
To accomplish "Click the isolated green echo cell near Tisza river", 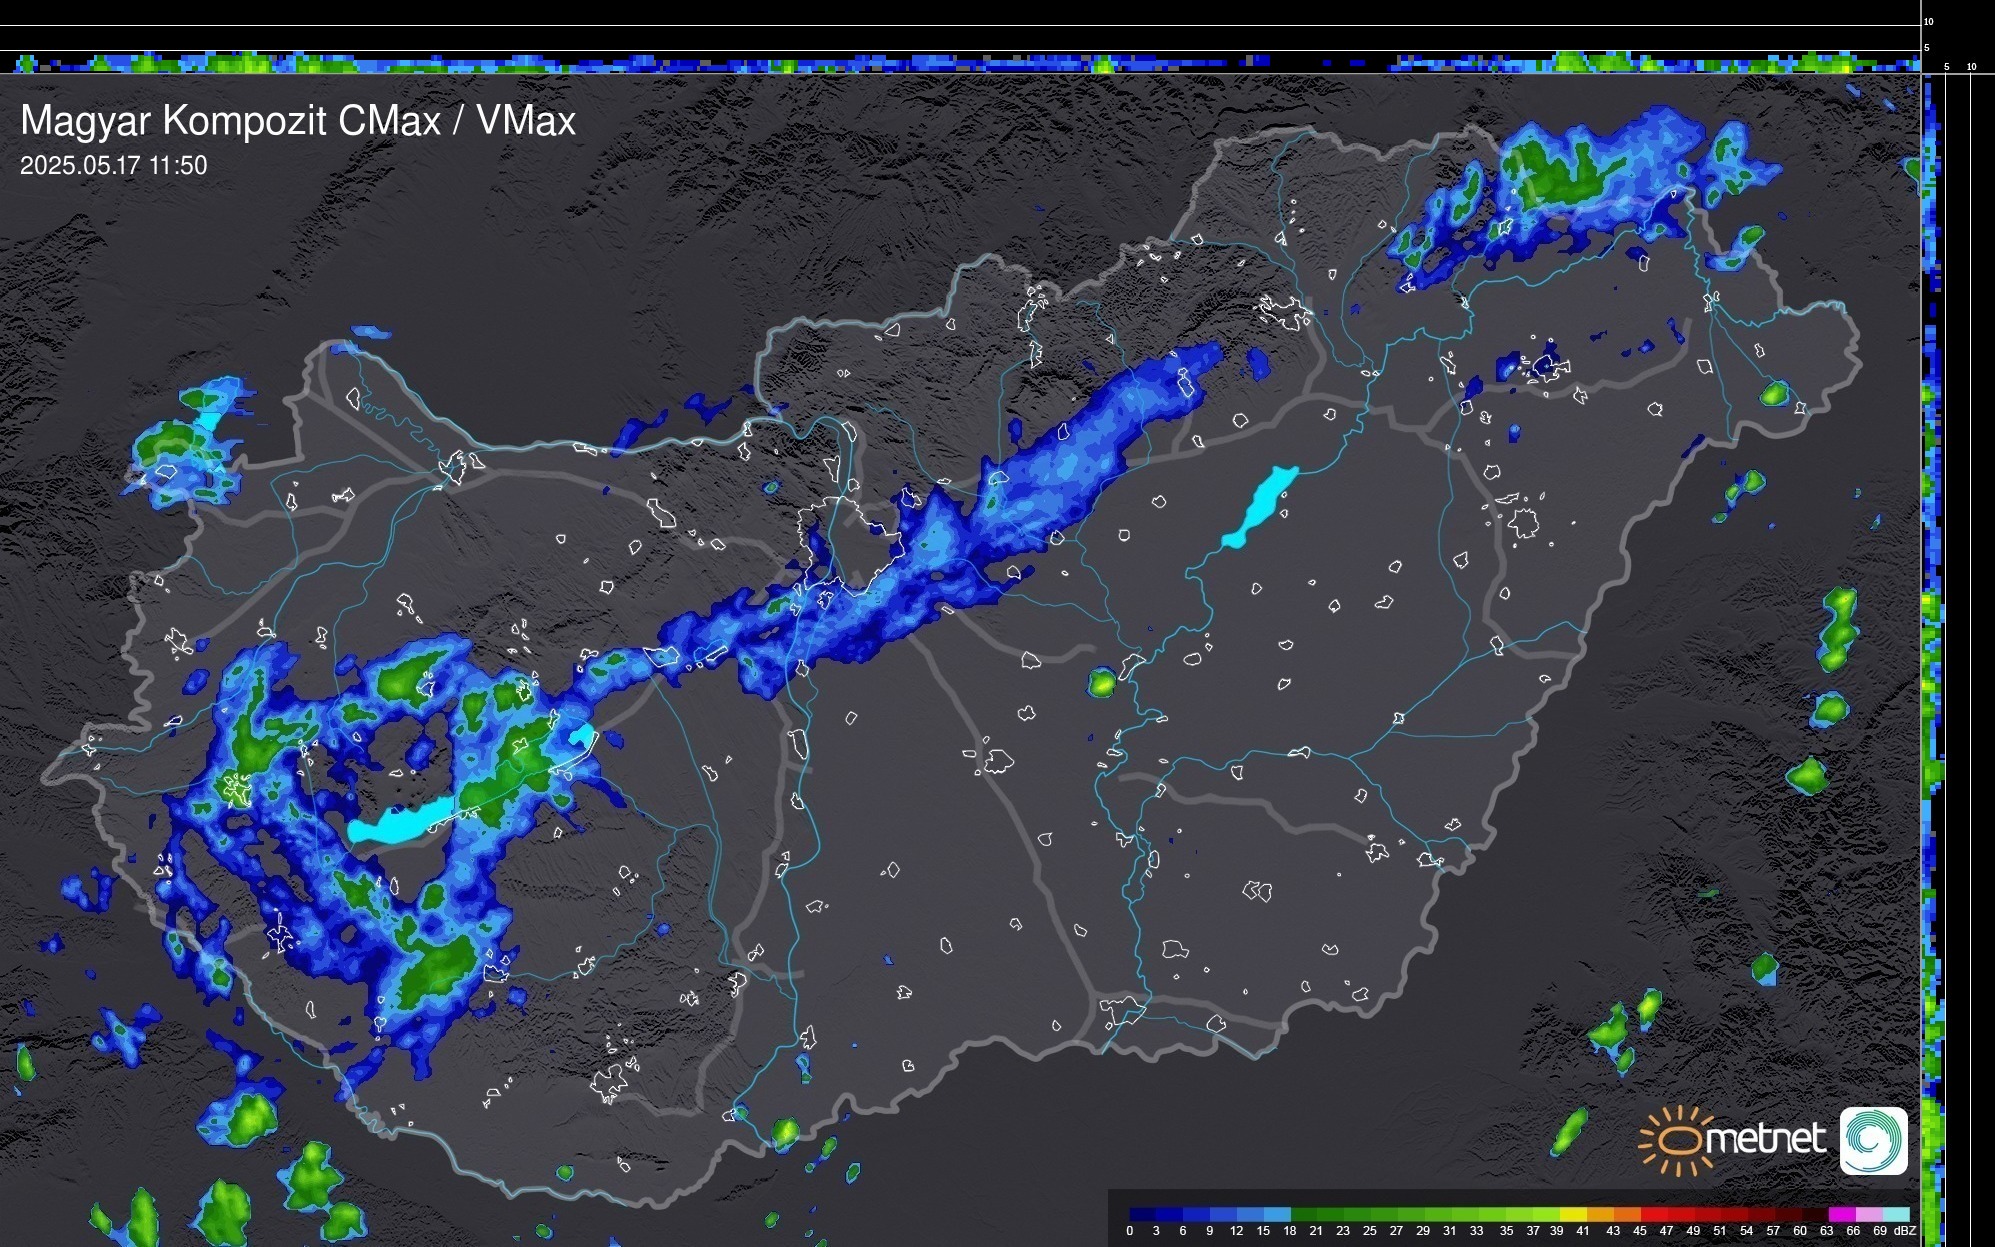I will pyautogui.click(x=1102, y=683).
